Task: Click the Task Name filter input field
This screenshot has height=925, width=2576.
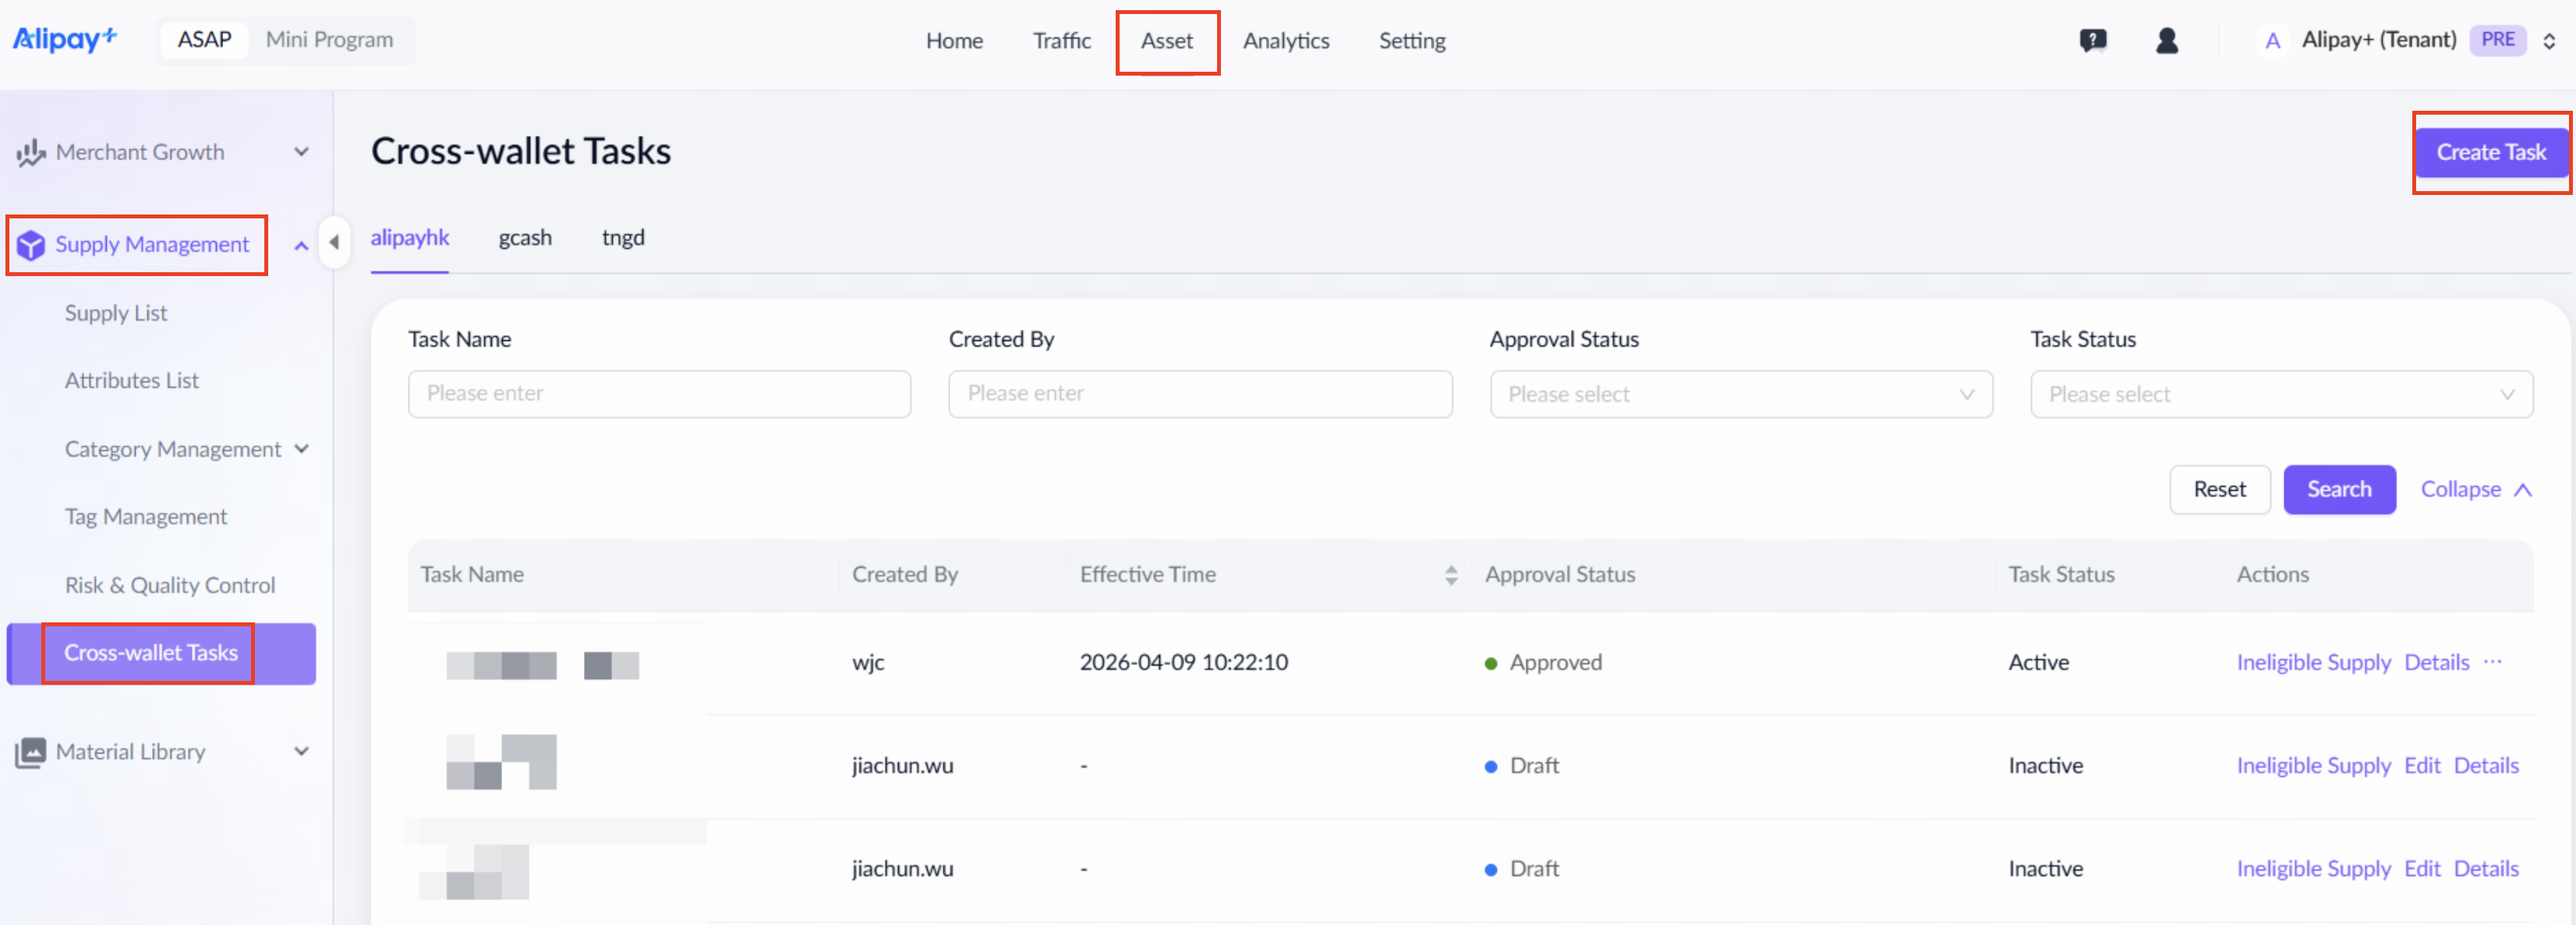Action: click(659, 394)
